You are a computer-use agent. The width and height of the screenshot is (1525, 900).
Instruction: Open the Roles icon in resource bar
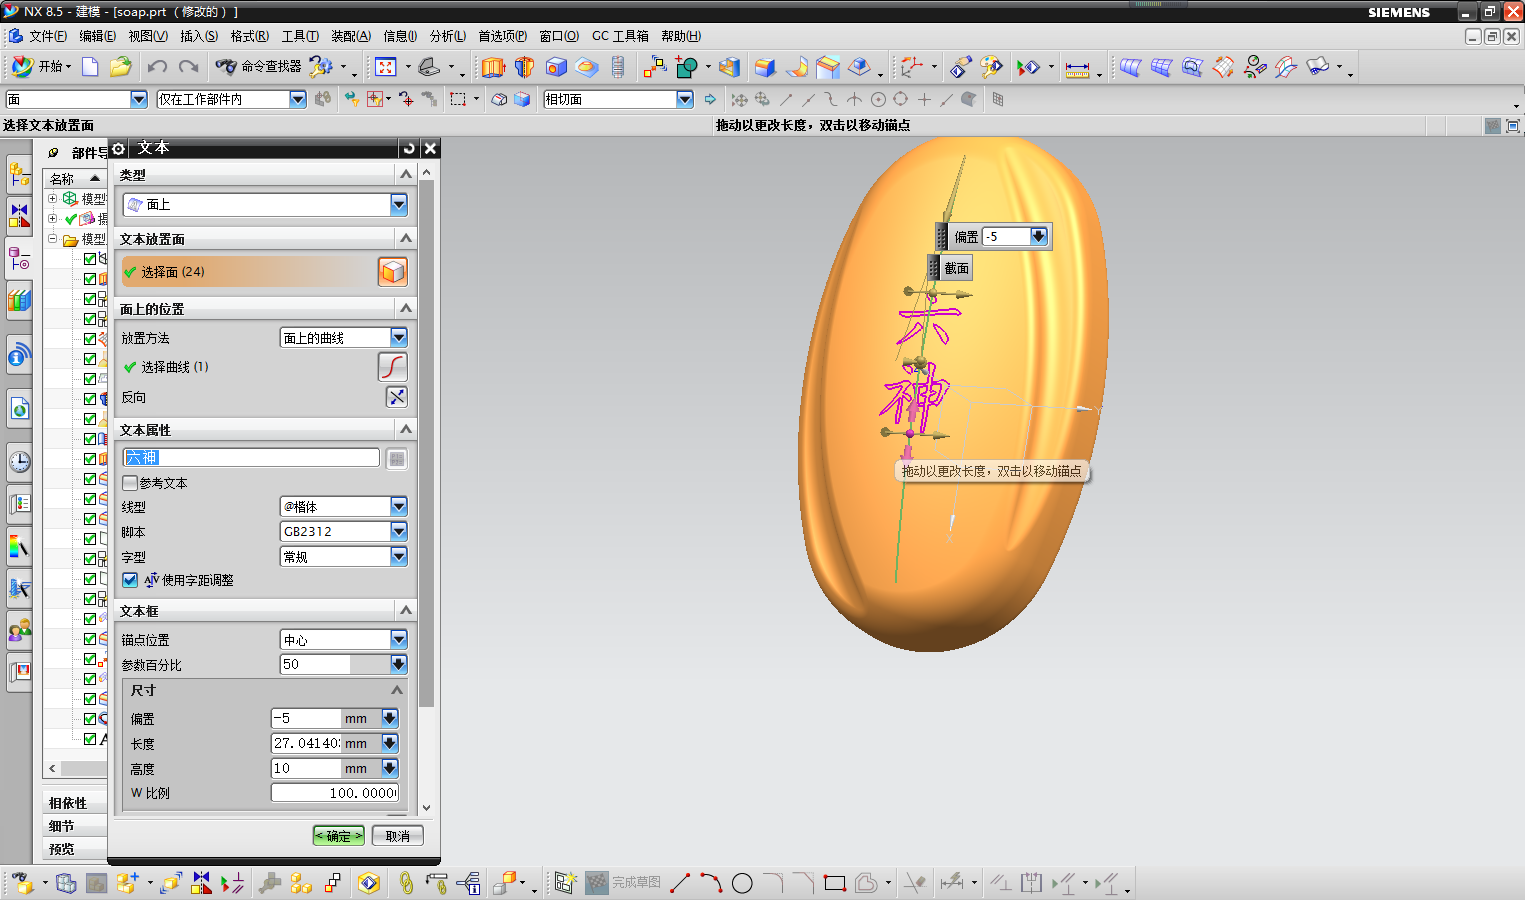click(x=19, y=630)
